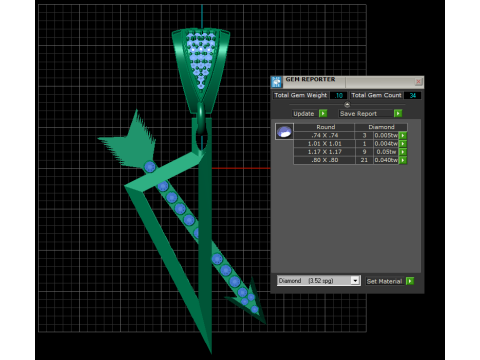Click the Update label button
The width and height of the screenshot is (480, 360).
click(305, 114)
